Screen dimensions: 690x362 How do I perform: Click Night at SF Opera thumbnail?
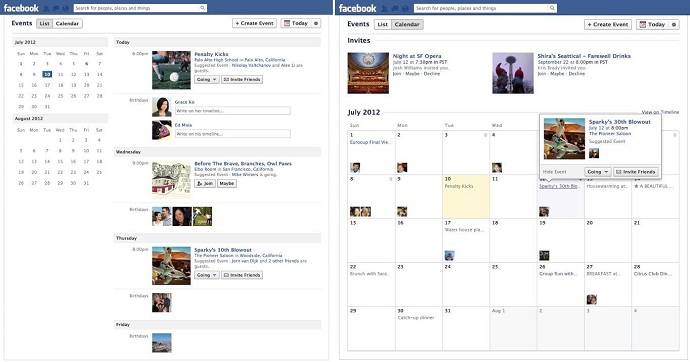point(368,73)
